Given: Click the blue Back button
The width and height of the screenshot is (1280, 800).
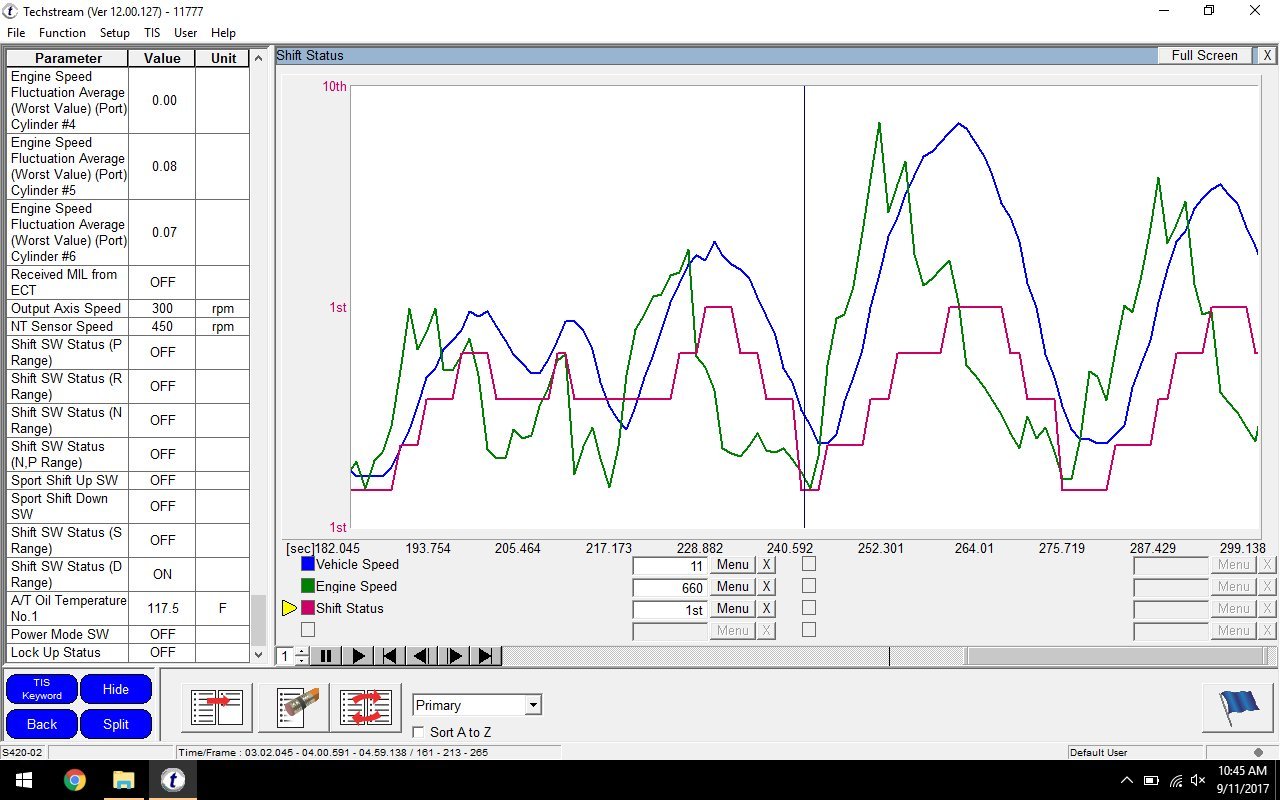Looking at the screenshot, I should point(41,724).
